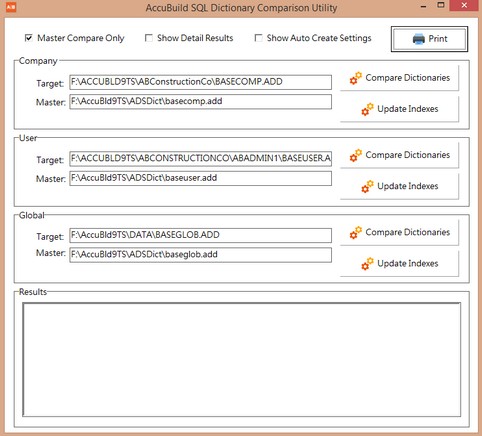Click the Print button
This screenshot has height=436, width=482.
click(429, 39)
